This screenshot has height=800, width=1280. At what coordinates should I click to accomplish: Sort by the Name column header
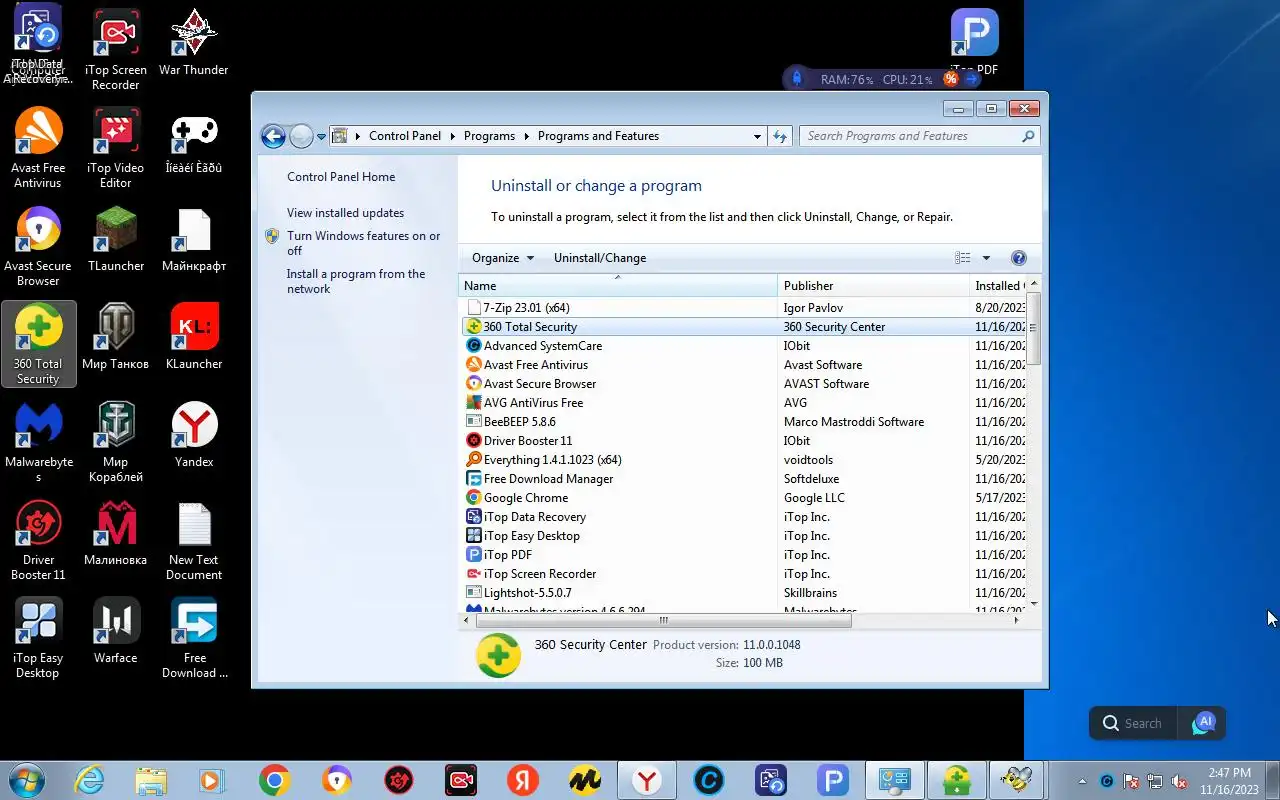(618, 286)
